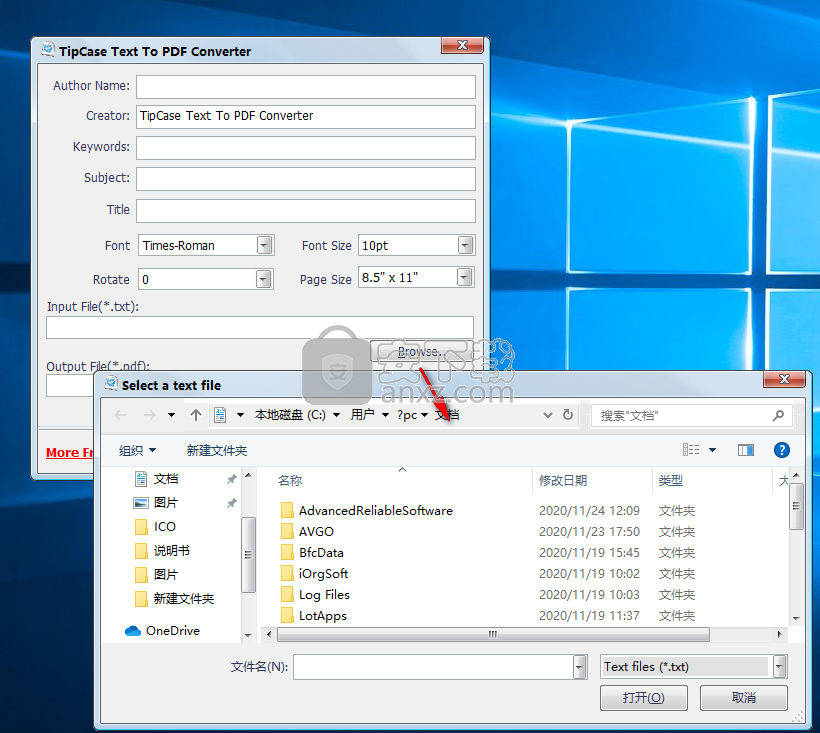
Task: Sort by the 名称 column header
Action: pos(290,480)
